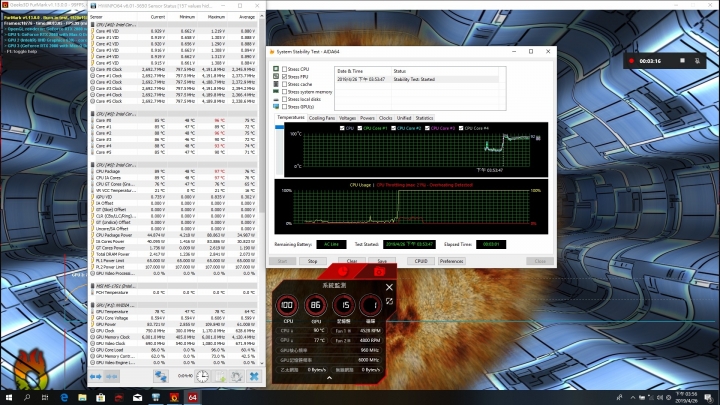Close the system monitor overlay widget
The height and width of the screenshot is (405, 720).
389,287
